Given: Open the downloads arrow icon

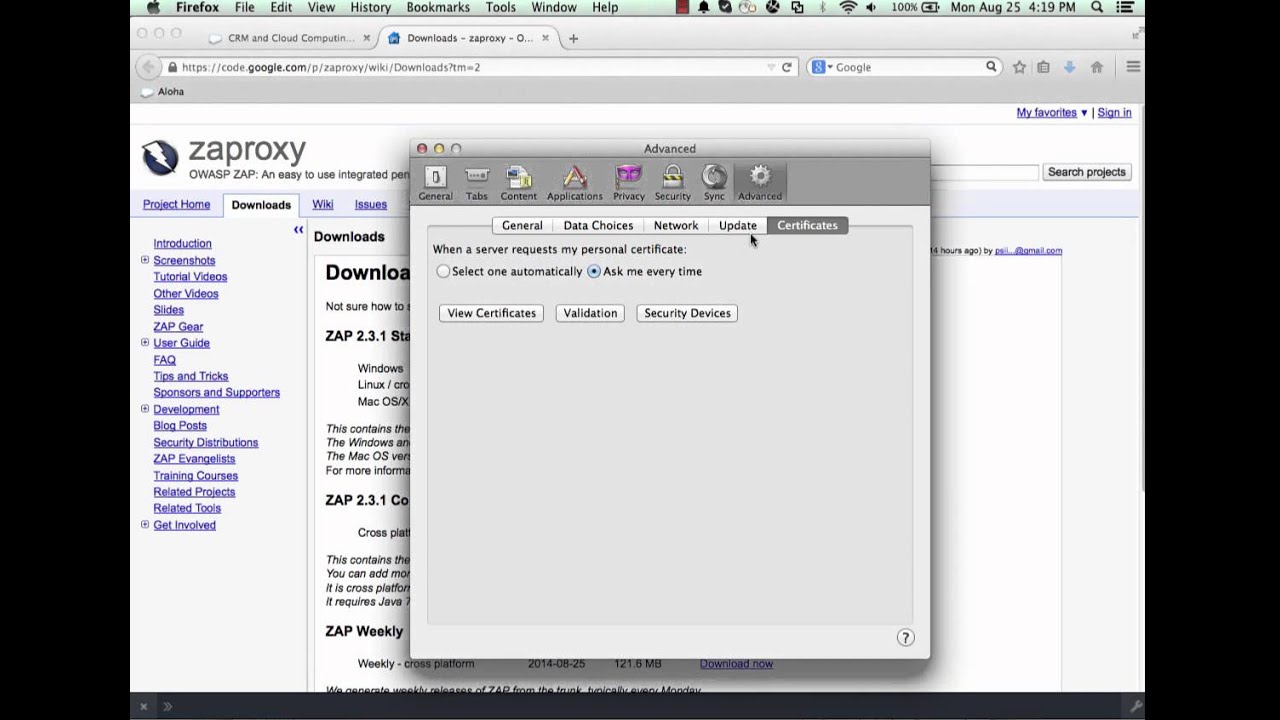Looking at the screenshot, I should pyautogui.click(x=1069, y=67).
